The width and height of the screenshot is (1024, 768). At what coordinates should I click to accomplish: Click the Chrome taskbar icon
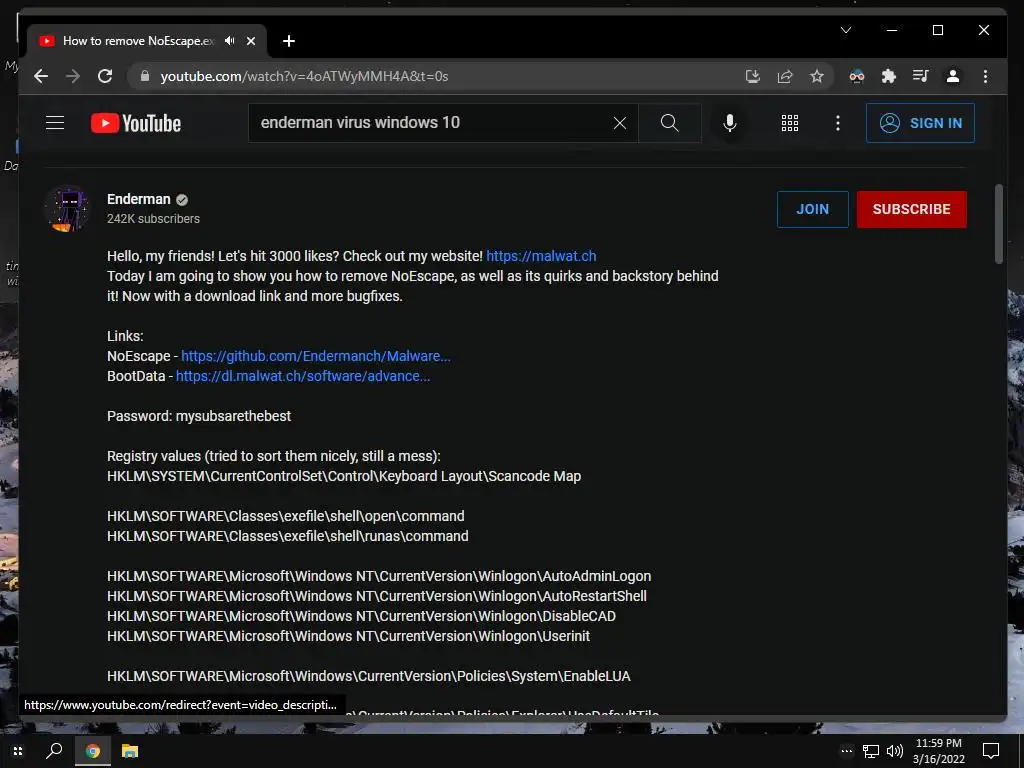pyautogui.click(x=93, y=751)
